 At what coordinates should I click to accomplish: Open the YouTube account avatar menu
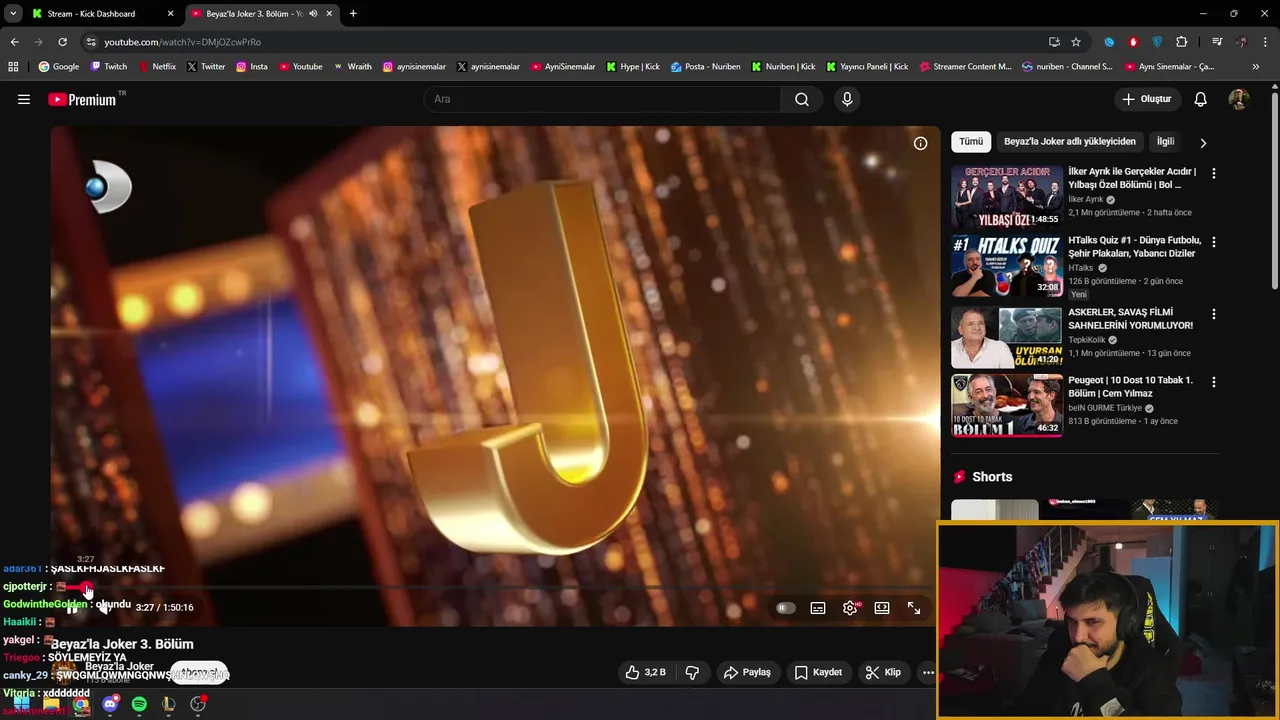pyautogui.click(x=1238, y=99)
